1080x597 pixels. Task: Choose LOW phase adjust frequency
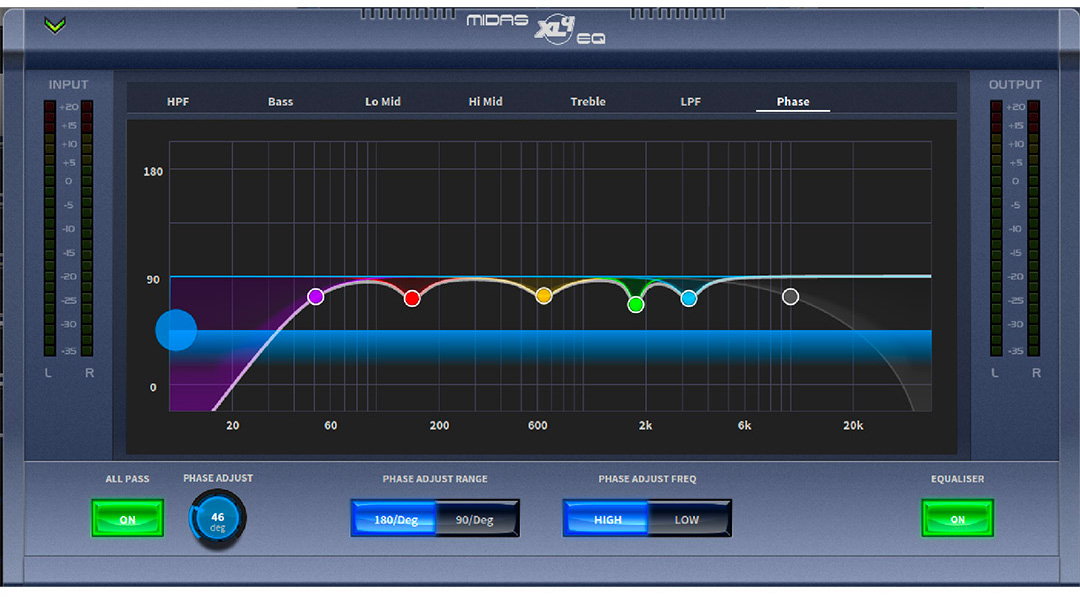coord(688,519)
